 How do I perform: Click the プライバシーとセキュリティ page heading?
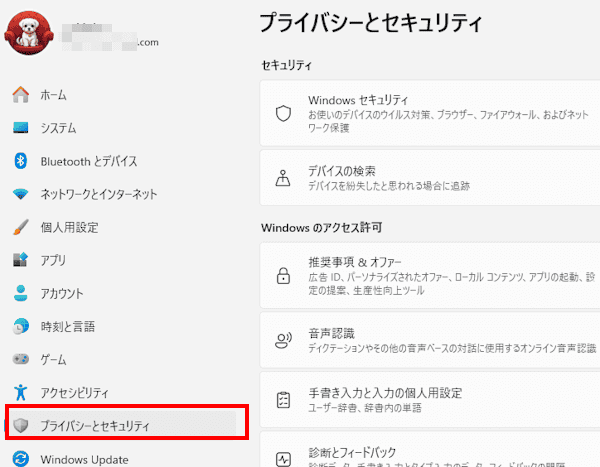pos(371,23)
